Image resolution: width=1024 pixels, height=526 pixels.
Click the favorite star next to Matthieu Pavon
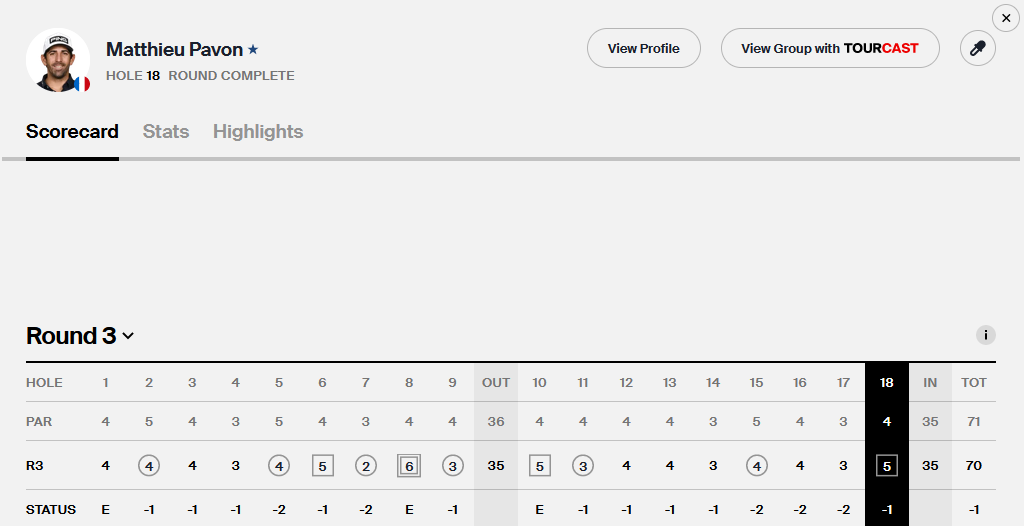[x=254, y=49]
